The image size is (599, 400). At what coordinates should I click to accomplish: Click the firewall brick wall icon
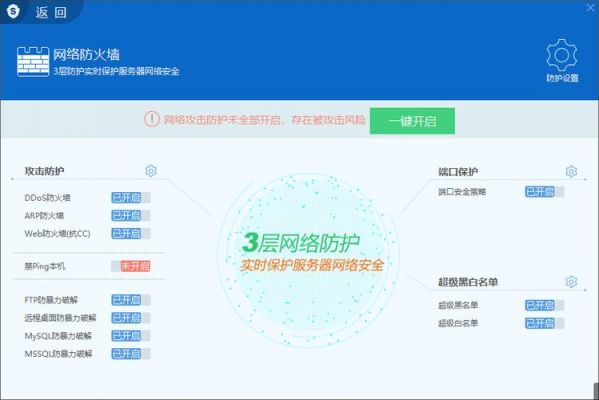[x=33, y=62]
